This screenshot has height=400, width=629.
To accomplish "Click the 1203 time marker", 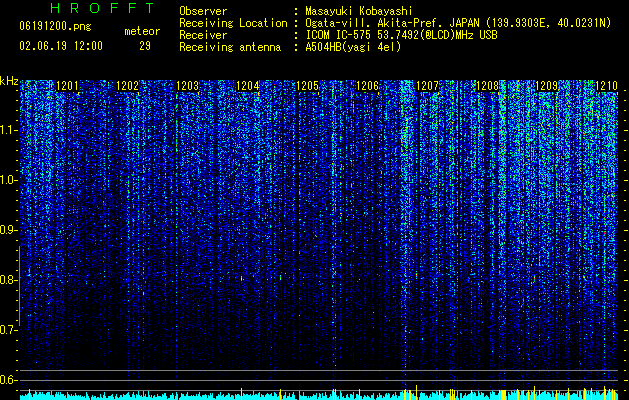I will [x=187, y=86].
